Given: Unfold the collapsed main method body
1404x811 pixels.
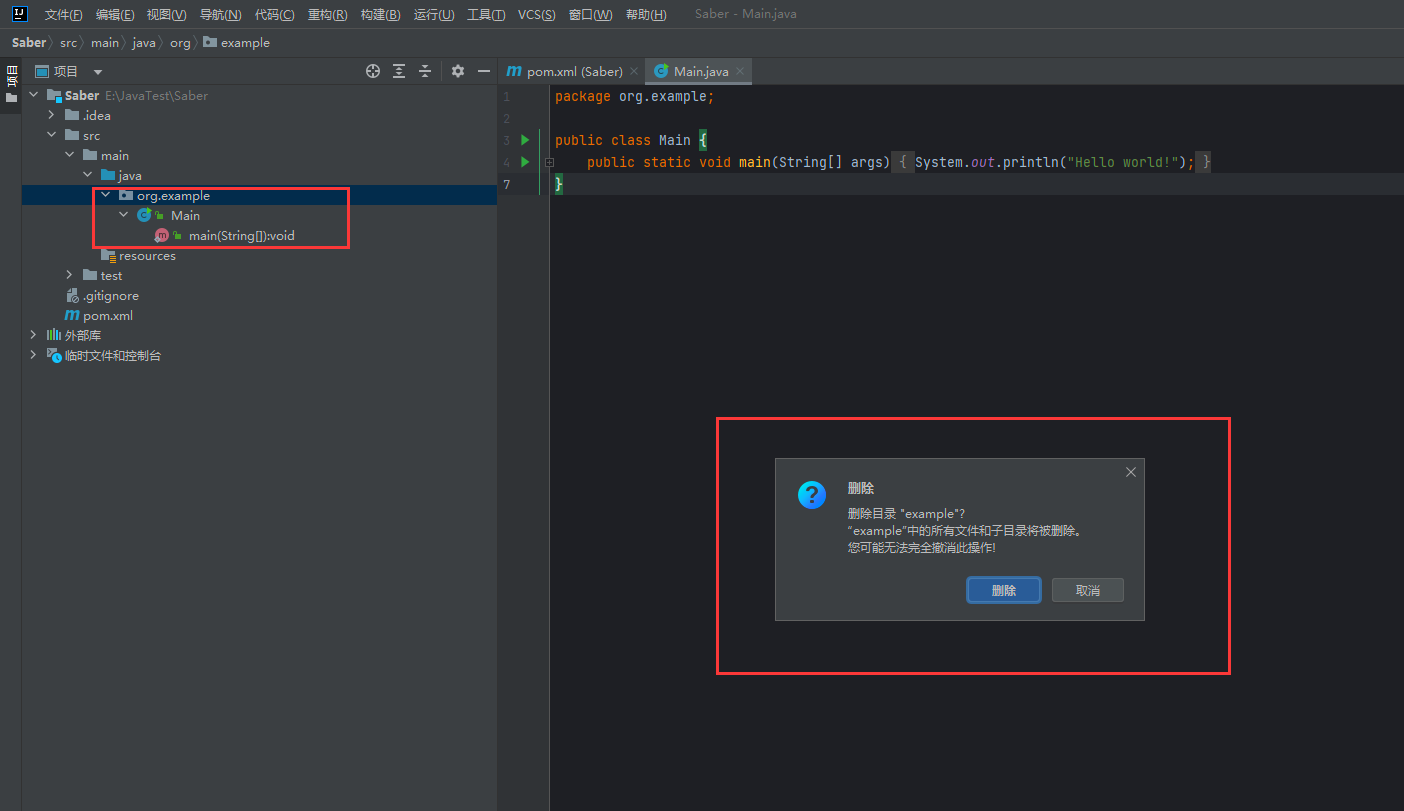Looking at the screenshot, I should (x=549, y=162).
